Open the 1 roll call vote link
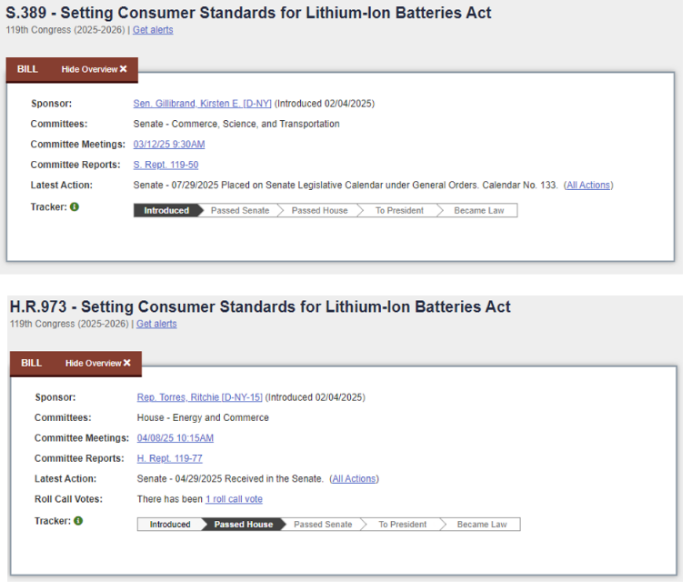Viewport: 683px width, 582px height. 234,499
